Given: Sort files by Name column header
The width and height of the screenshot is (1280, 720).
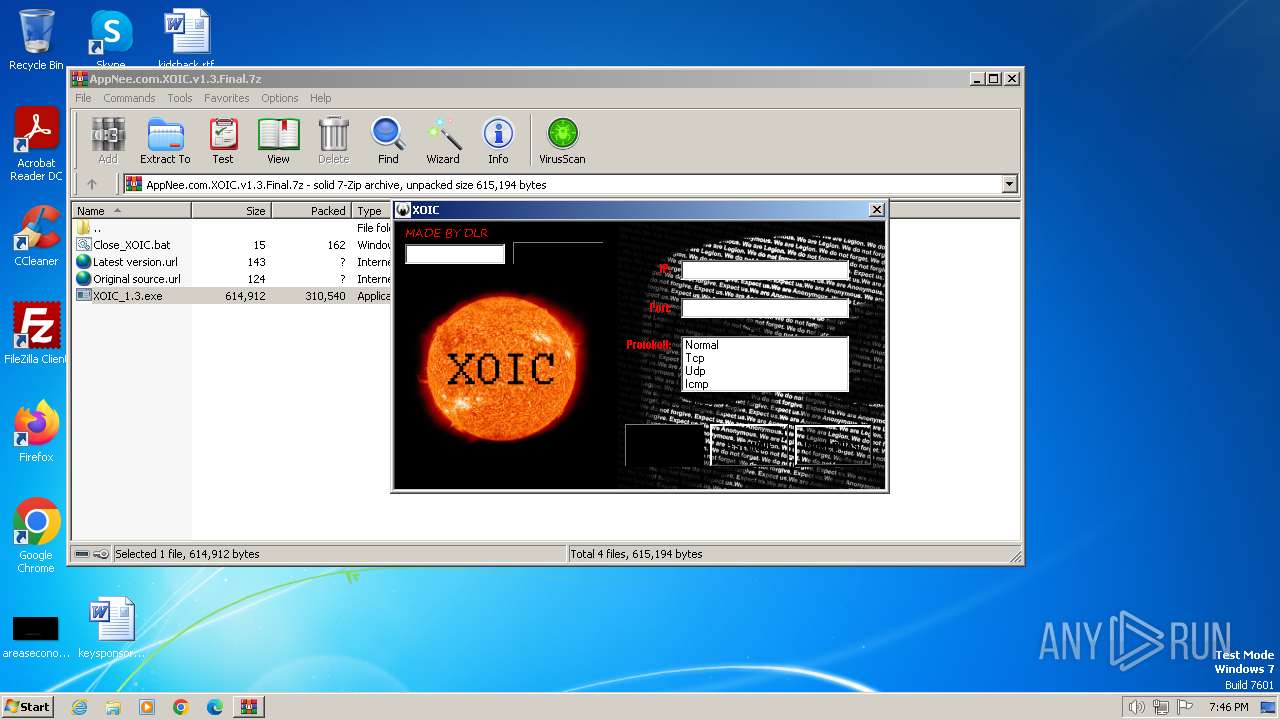Looking at the screenshot, I should coord(132,211).
